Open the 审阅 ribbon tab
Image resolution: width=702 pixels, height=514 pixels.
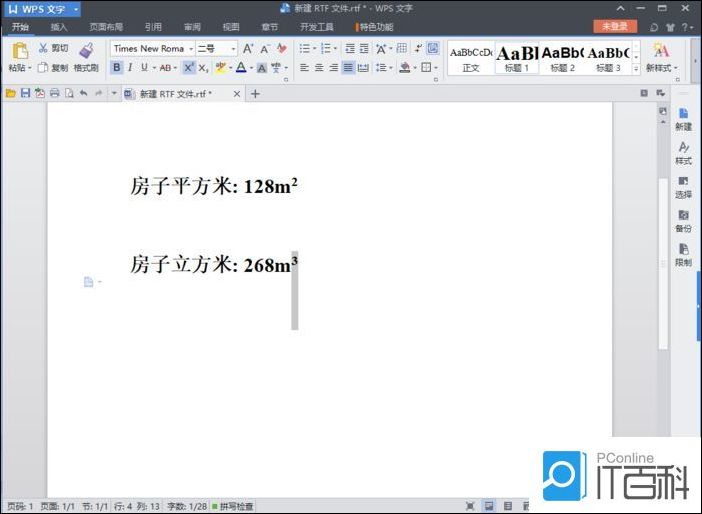click(192, 27)
